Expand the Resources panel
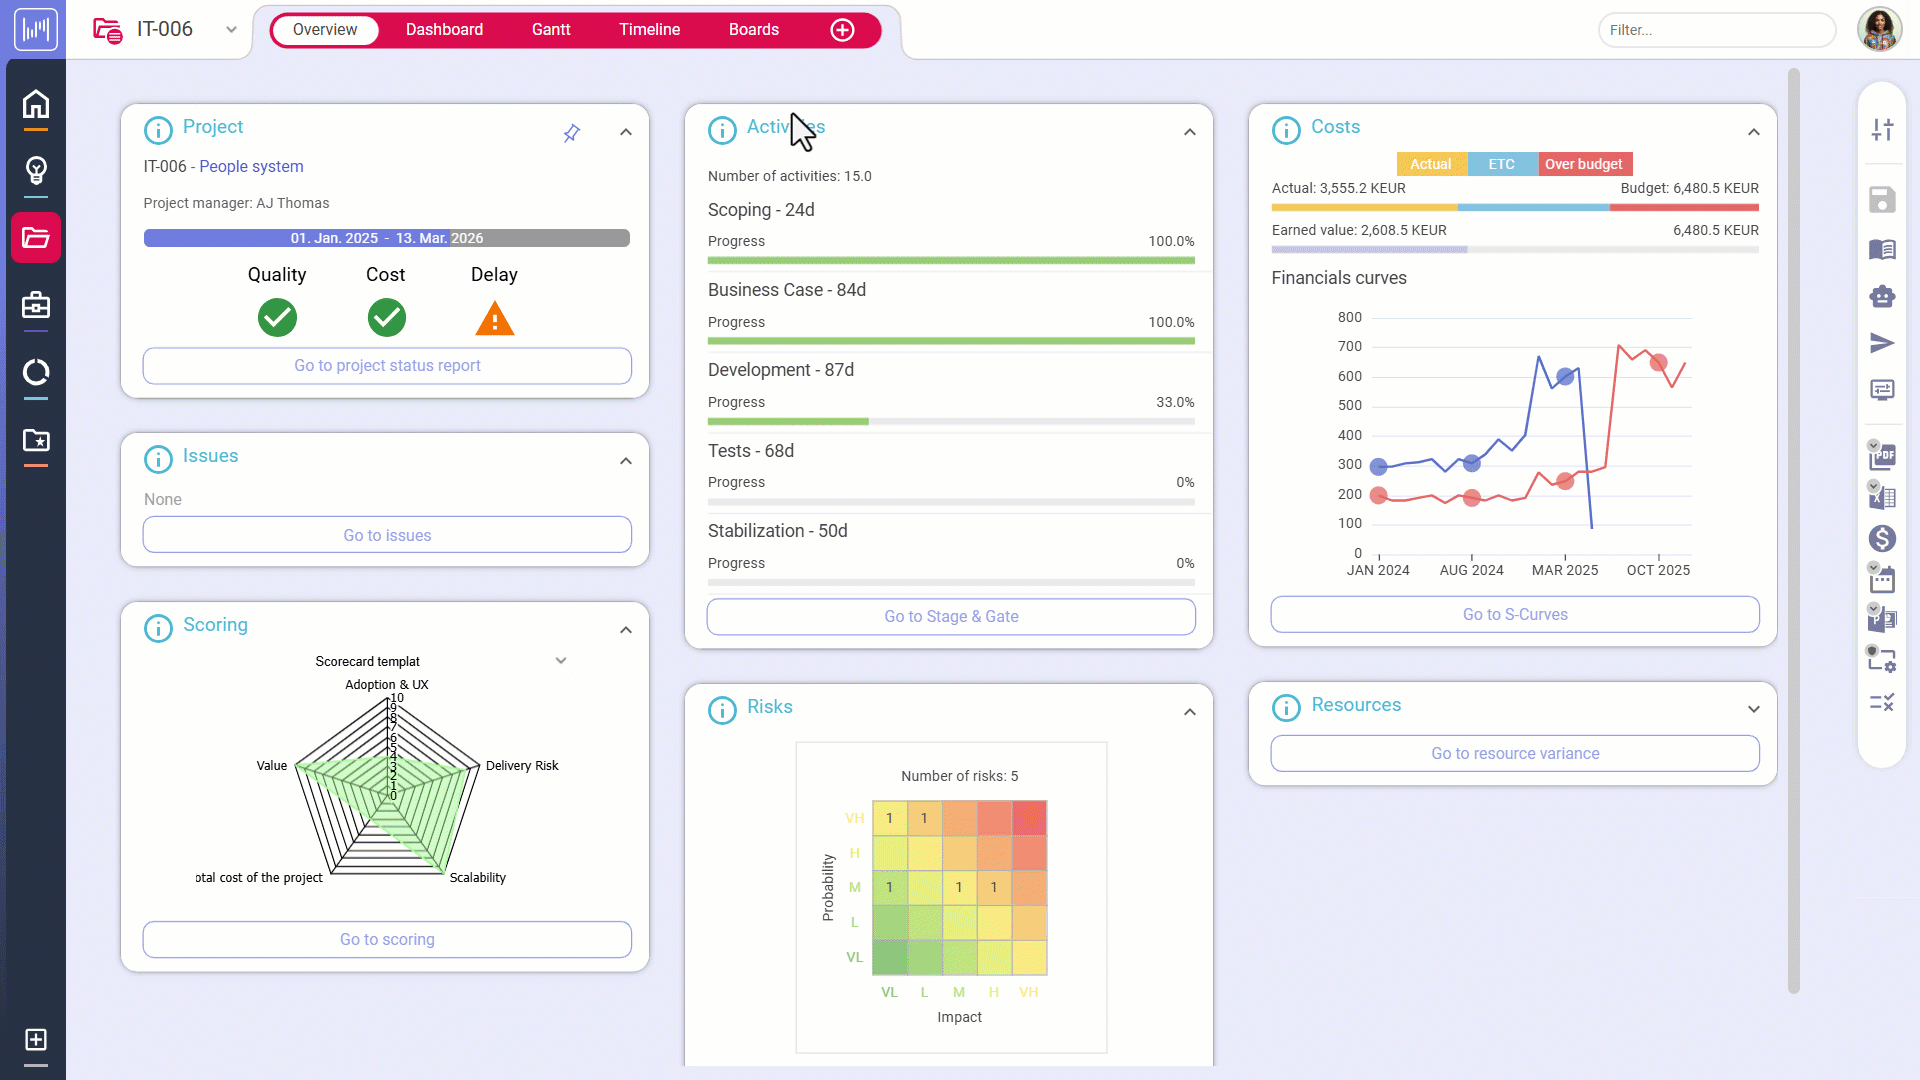Image resolution: width=1920 pixels, height=1080 pixels. coord(1755,708)
